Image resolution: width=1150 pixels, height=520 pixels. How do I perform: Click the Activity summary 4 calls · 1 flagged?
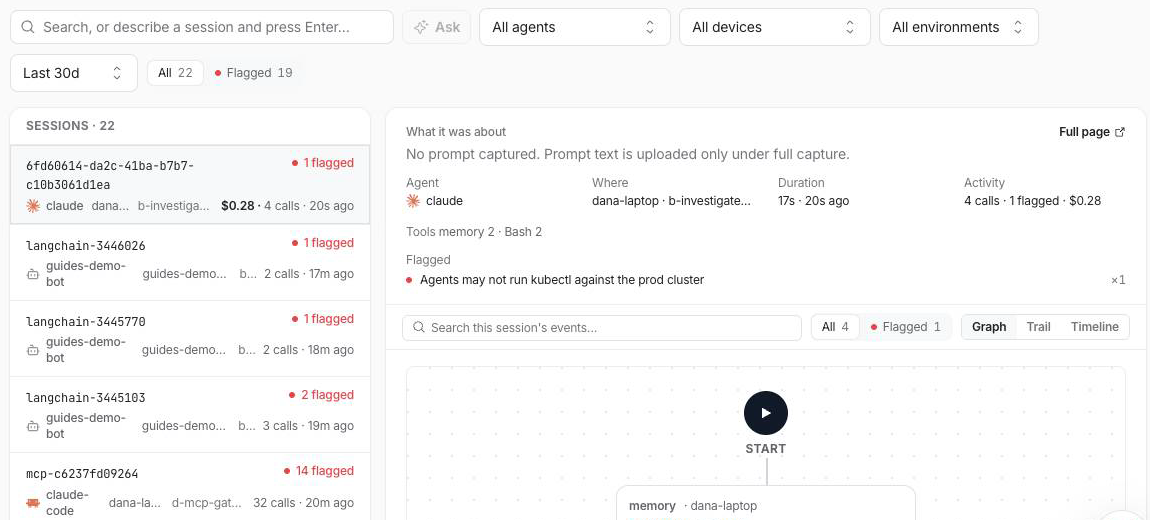(1032, 201)
